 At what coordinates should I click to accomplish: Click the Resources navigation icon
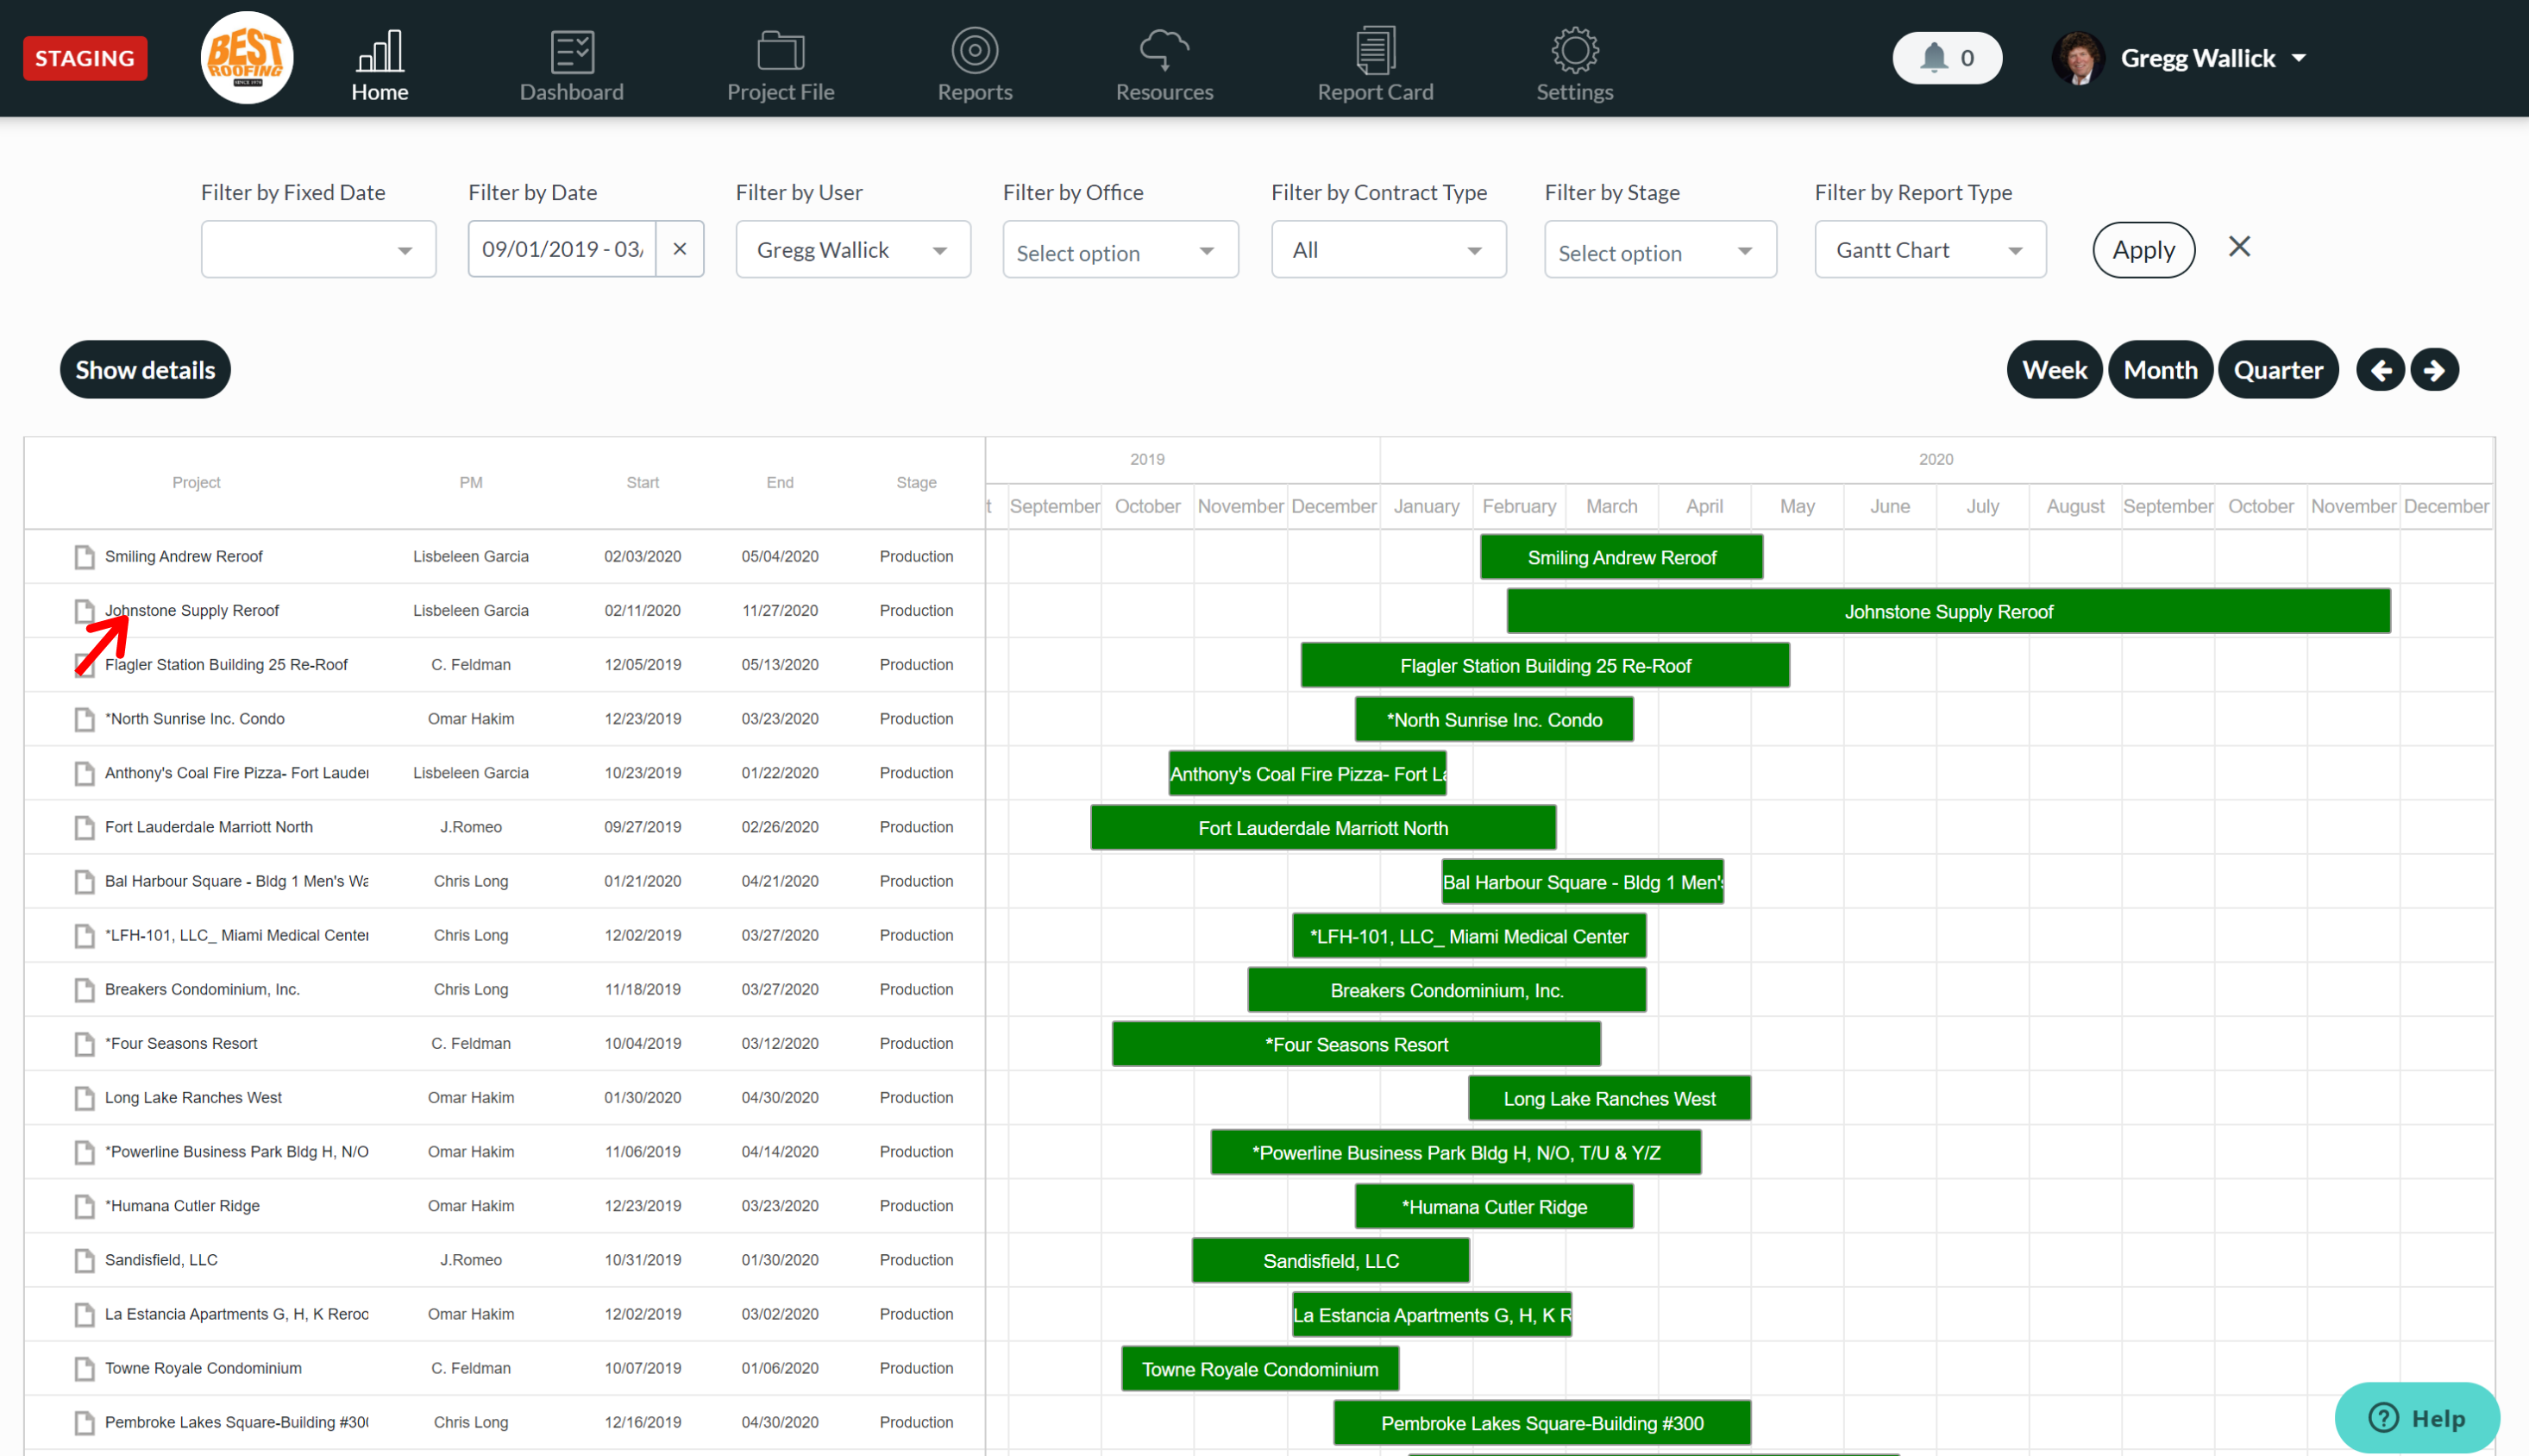tap(1165, 57)
